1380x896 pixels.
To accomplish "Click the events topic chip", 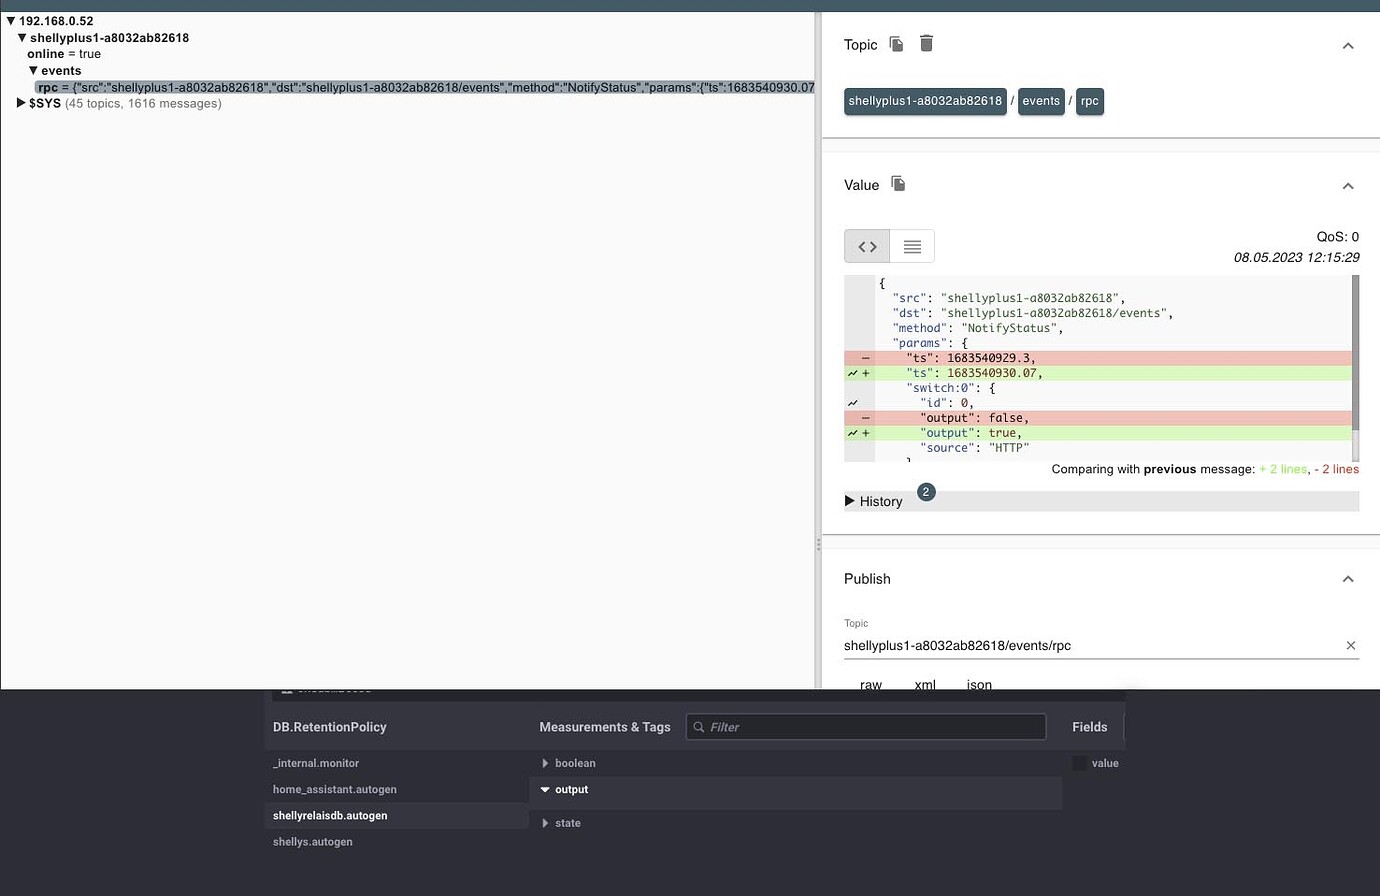I will (x=1041, y=101).
